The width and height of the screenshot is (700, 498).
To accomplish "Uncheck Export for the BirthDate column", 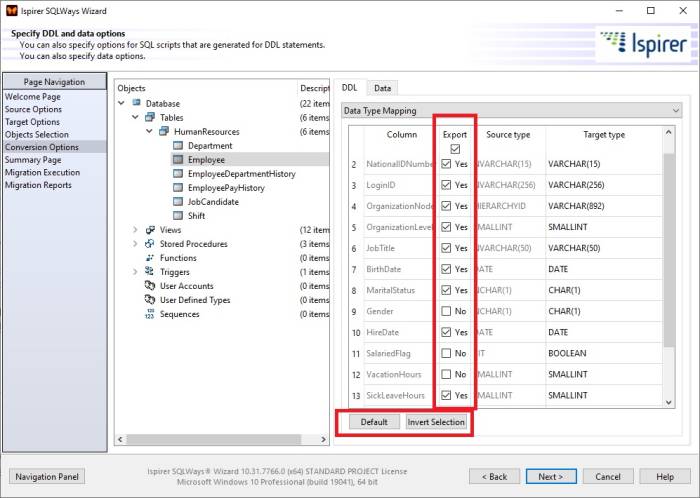I will click(x=444, y=269).
